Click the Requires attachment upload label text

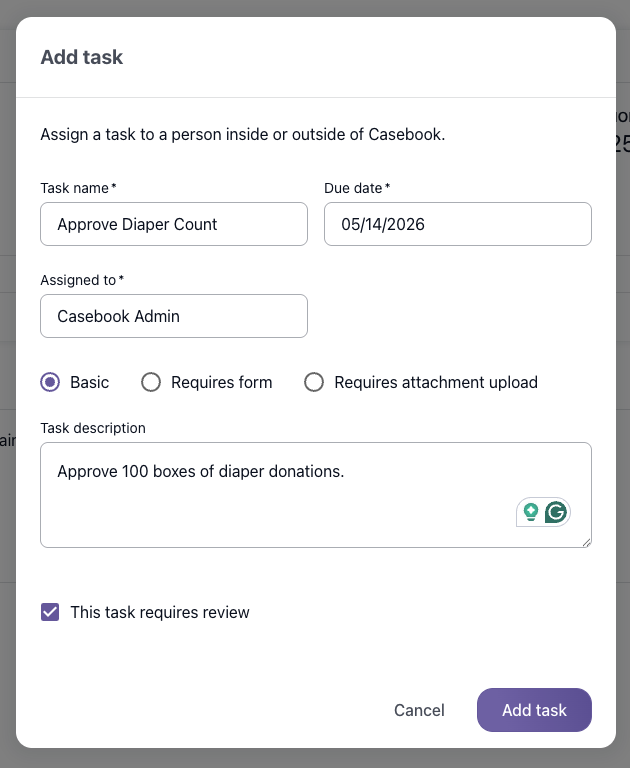[x=436, y=382]
